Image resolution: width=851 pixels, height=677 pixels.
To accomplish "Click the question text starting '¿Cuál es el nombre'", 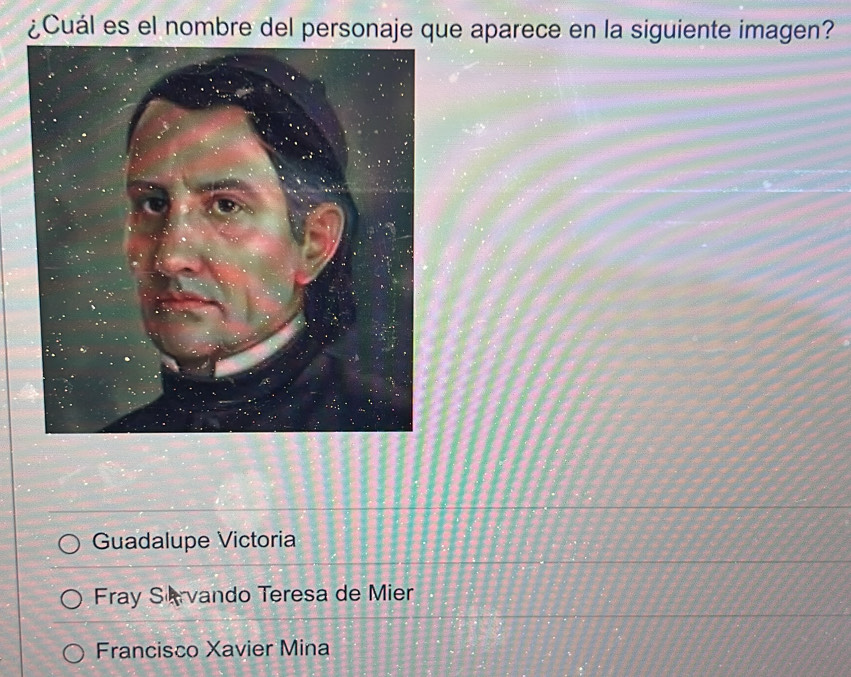I will (x=431, y=28).
